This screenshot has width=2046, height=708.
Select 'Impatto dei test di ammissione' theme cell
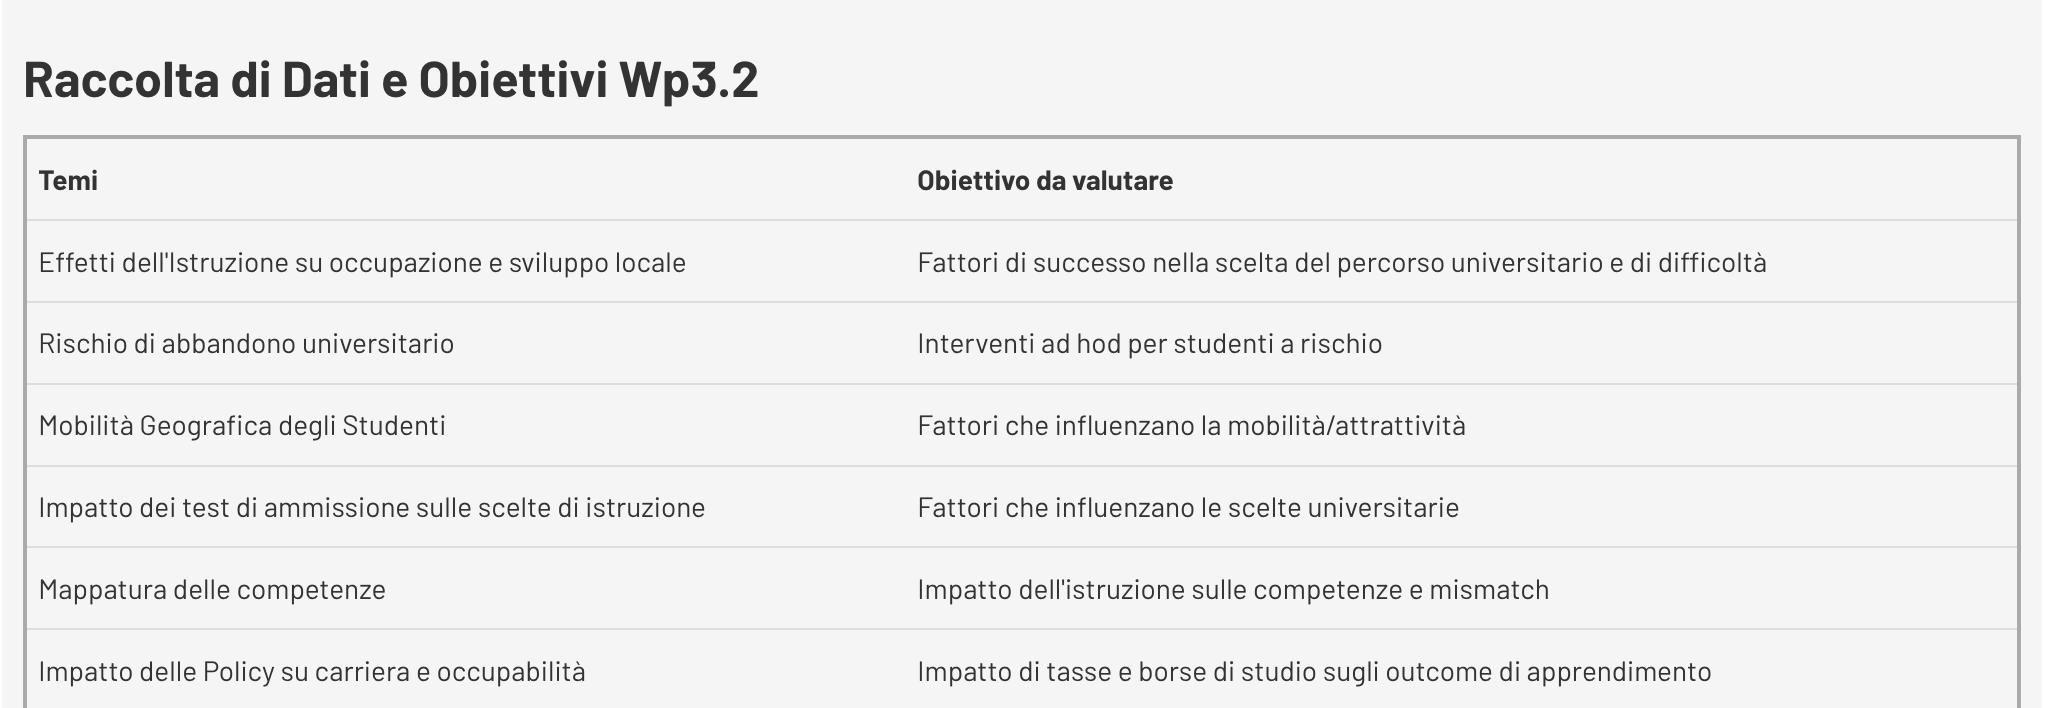tap(371, 508)
